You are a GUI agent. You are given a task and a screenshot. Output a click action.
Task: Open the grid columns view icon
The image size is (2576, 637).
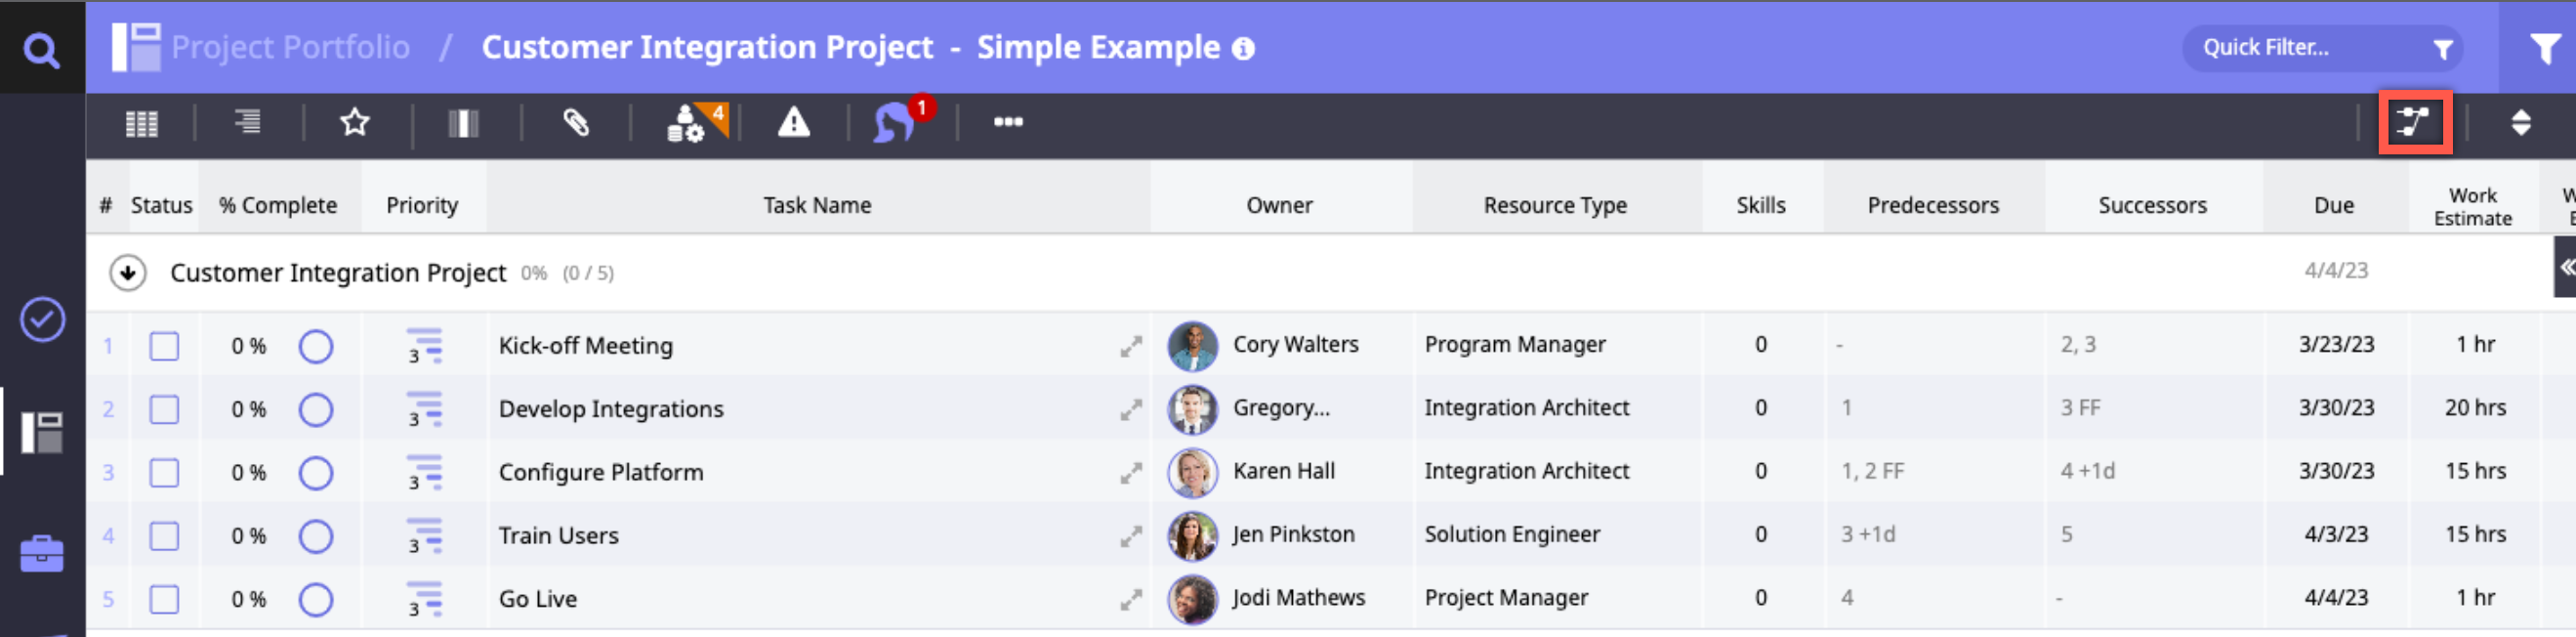141,124
